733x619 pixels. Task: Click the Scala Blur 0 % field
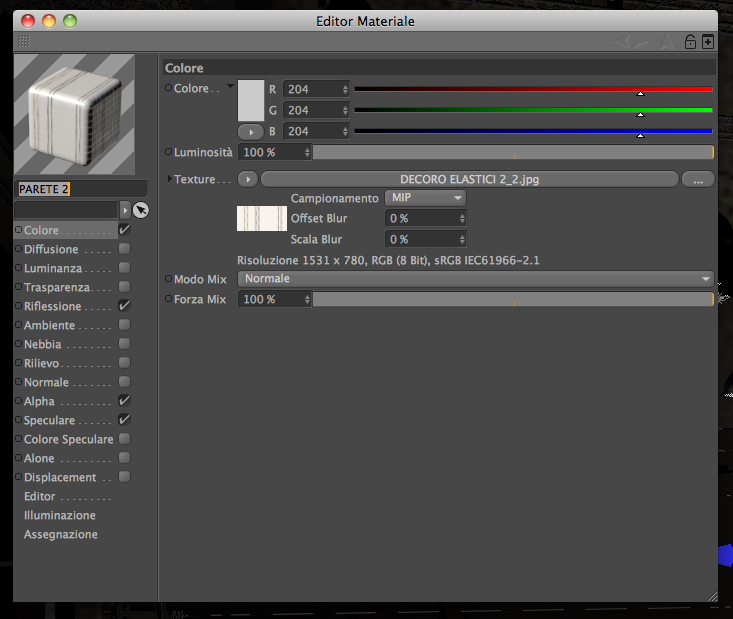pyautogui.click(x=425, y=239)
